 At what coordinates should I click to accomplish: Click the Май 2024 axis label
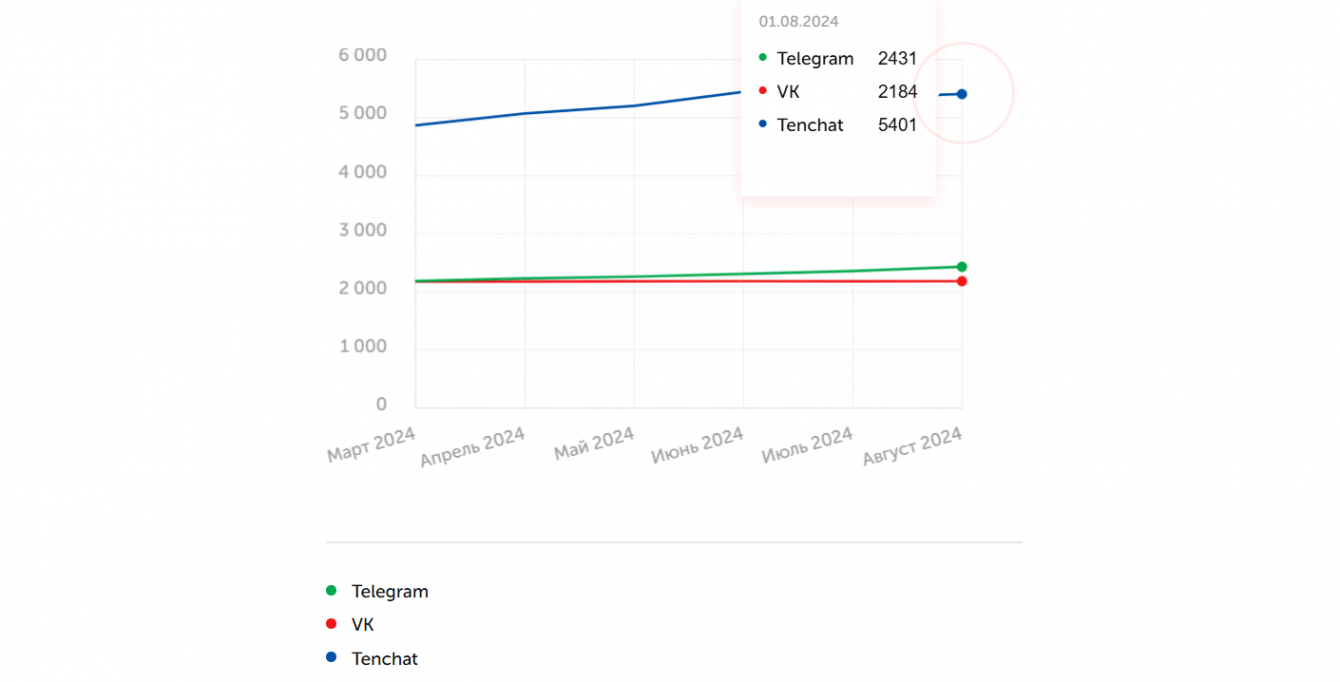click(x=594, y=444)
